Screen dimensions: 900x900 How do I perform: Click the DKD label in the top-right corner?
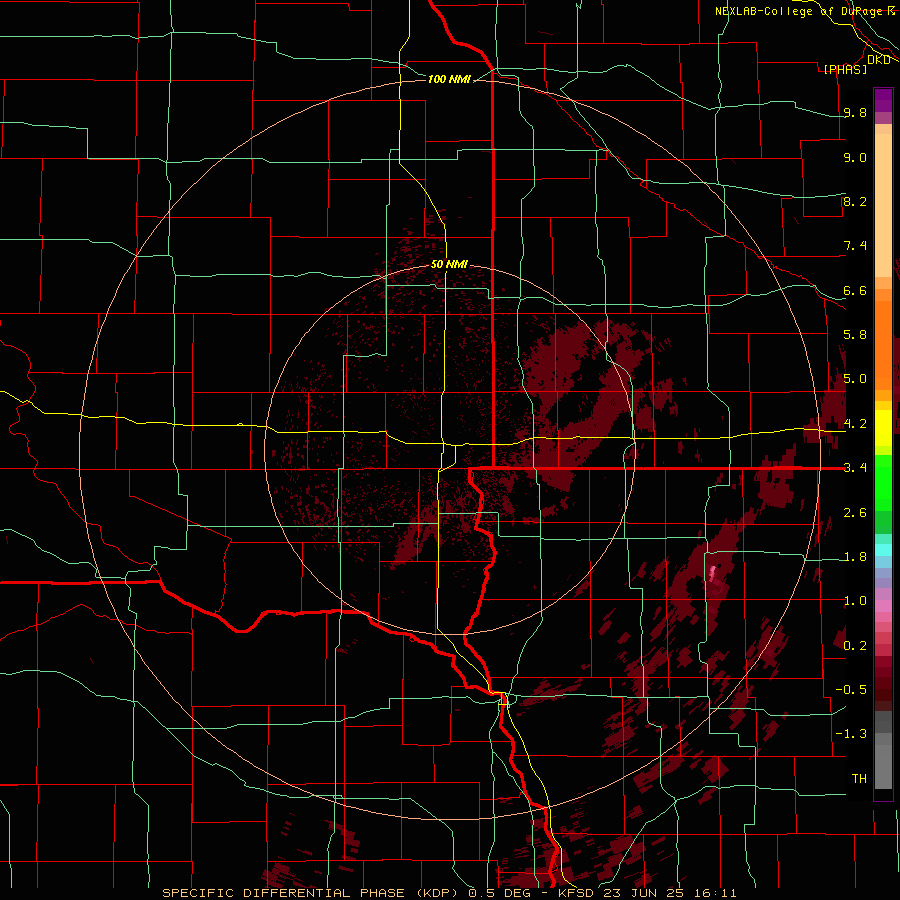coord(879,59)
